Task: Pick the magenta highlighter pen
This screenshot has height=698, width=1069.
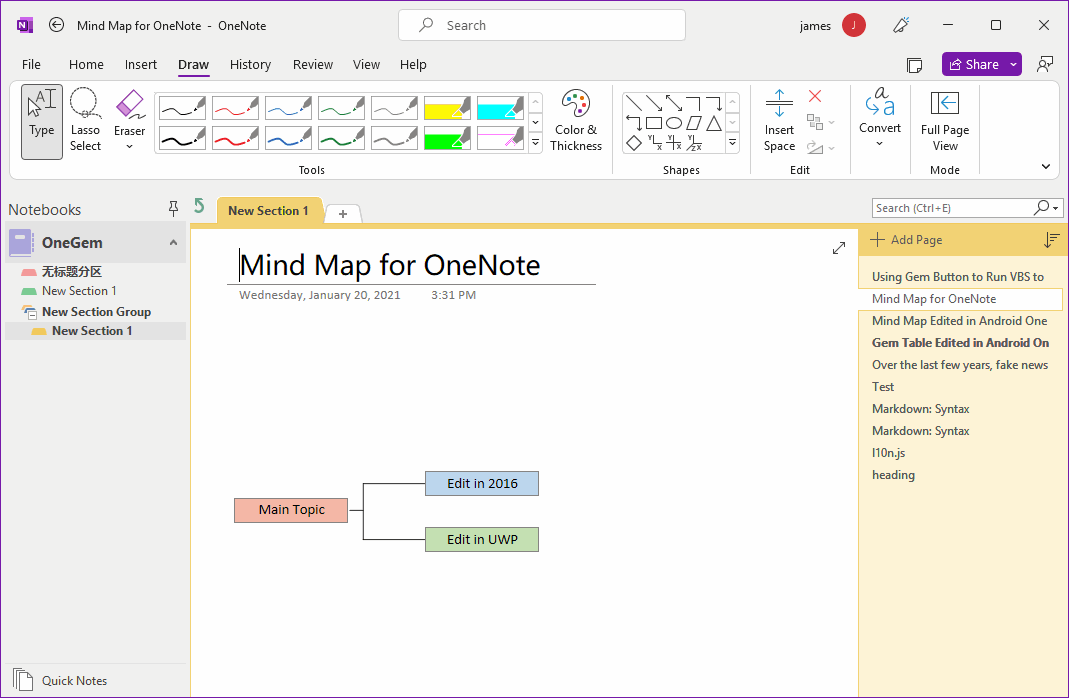Action: point(500,138)
